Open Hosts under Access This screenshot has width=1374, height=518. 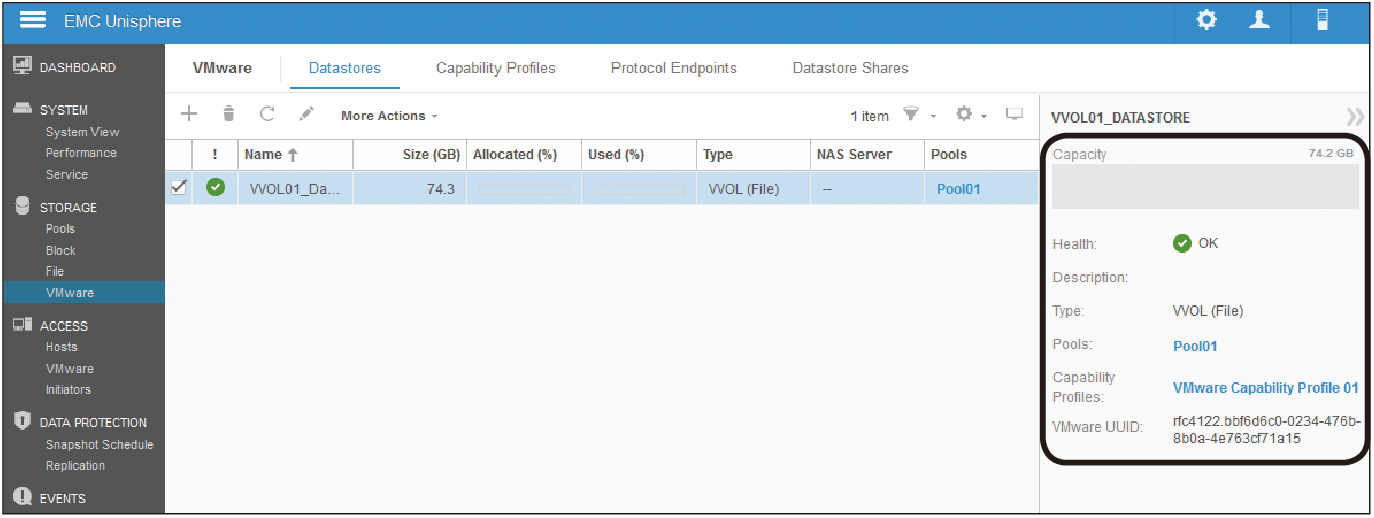61,347
